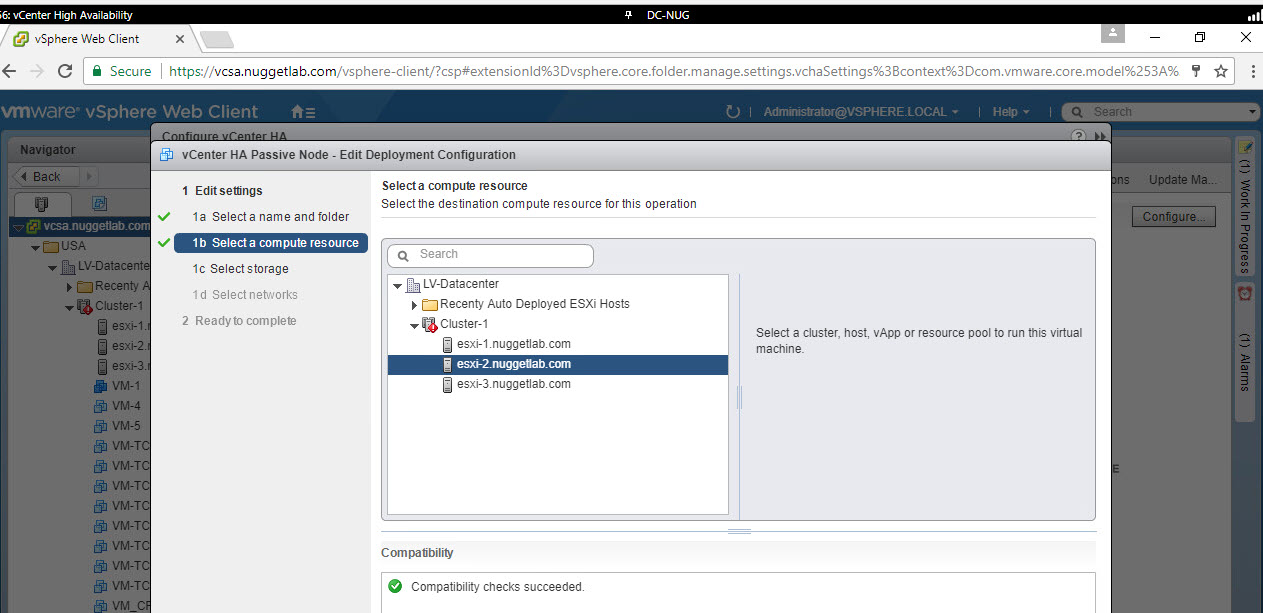The height and width of the screenshot is (613, 1263).
Task: Reload the page in Chrome
Action: [x=65, y=72]
